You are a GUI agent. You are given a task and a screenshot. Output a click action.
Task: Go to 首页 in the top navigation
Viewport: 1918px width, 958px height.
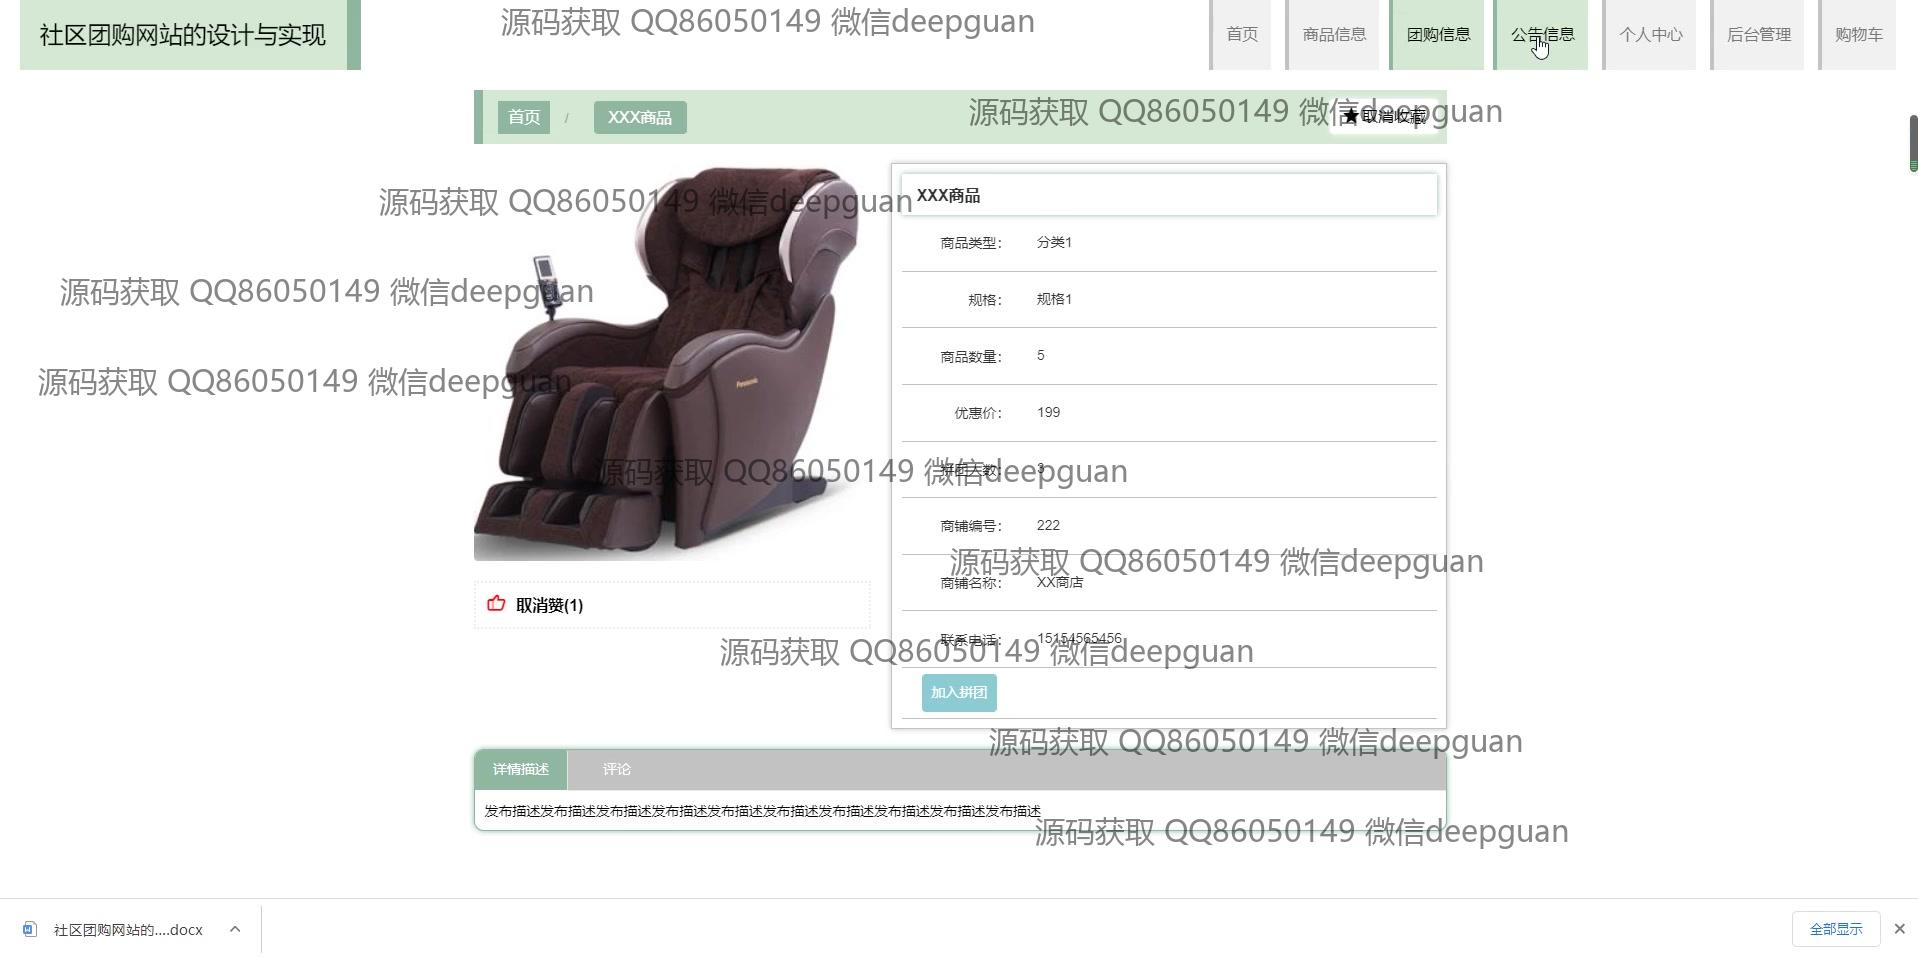tap(1241, 35)
